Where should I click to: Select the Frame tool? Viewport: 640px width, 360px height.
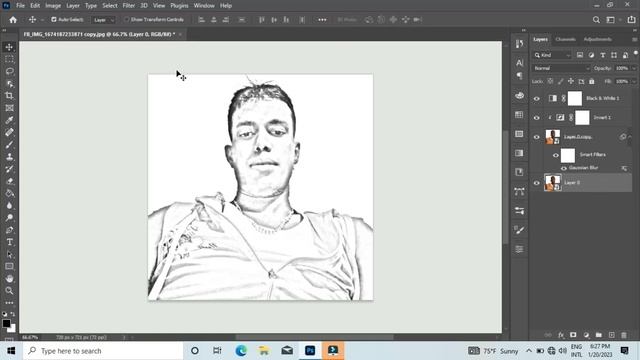click(x=9, y=108)
